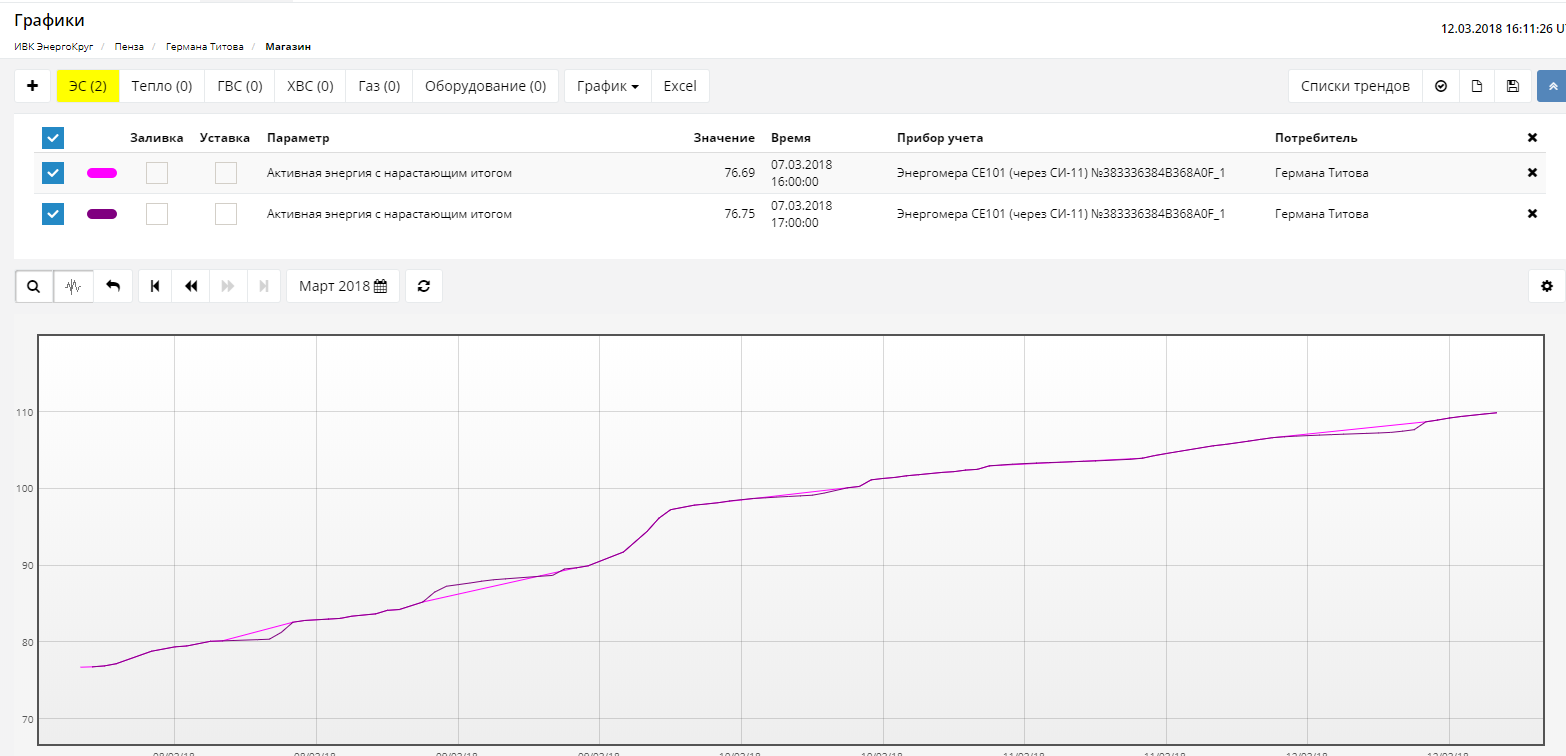Click the Параметр column header
This screenshot has width=1566, height=756.
(x=298, y=138)
